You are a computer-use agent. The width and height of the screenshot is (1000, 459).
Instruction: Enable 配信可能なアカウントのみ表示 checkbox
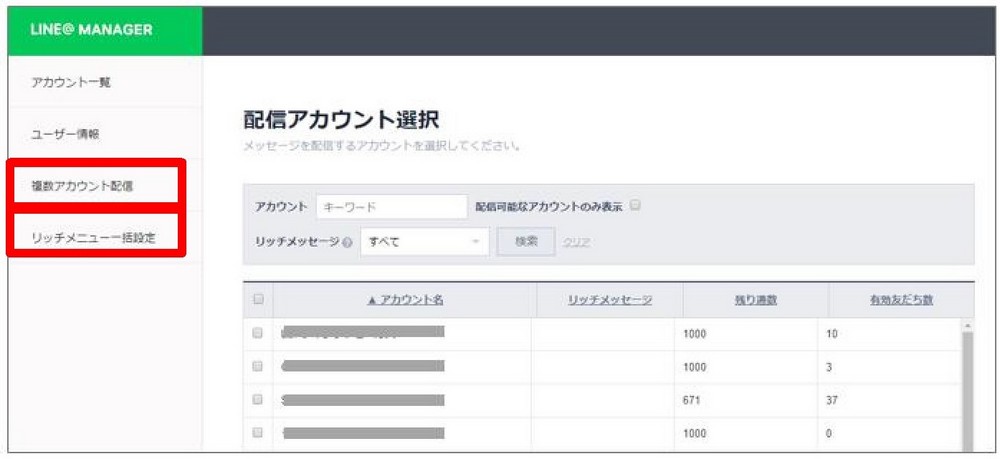(635, 206)
